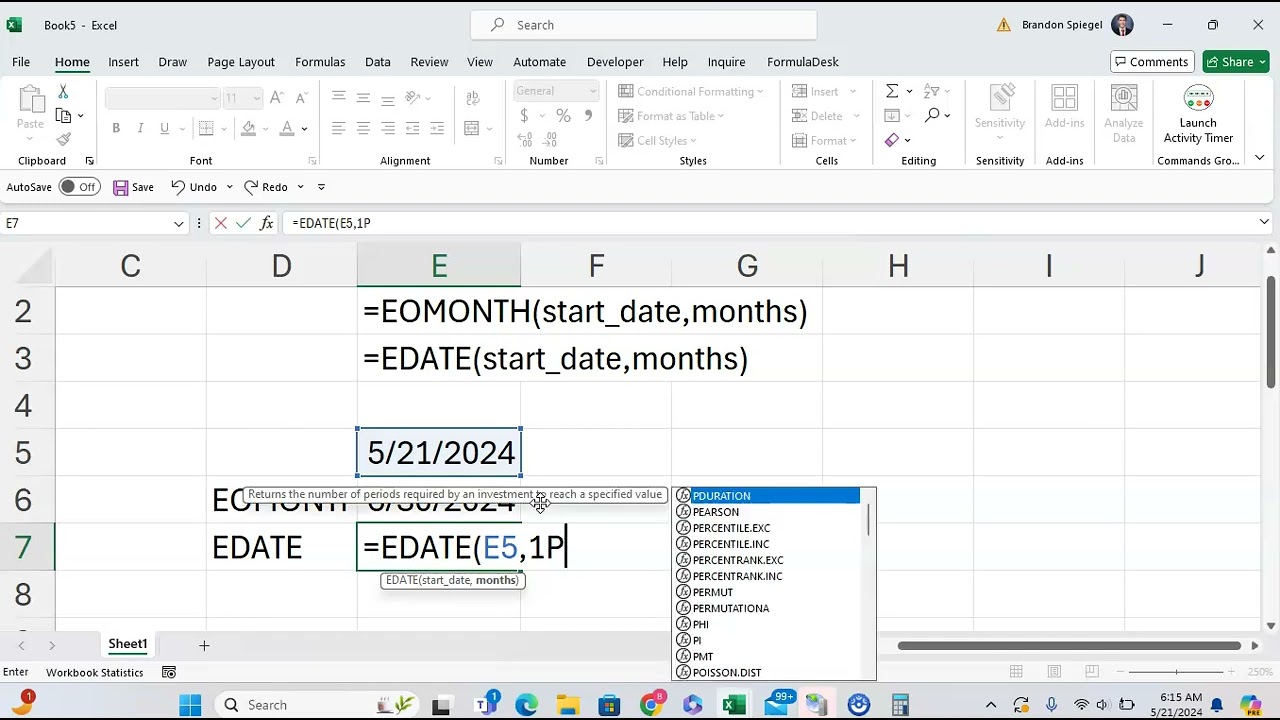Click the Share button
Image resolution: width=1280 pixels, height=720 pixels.
(1236, 62)
